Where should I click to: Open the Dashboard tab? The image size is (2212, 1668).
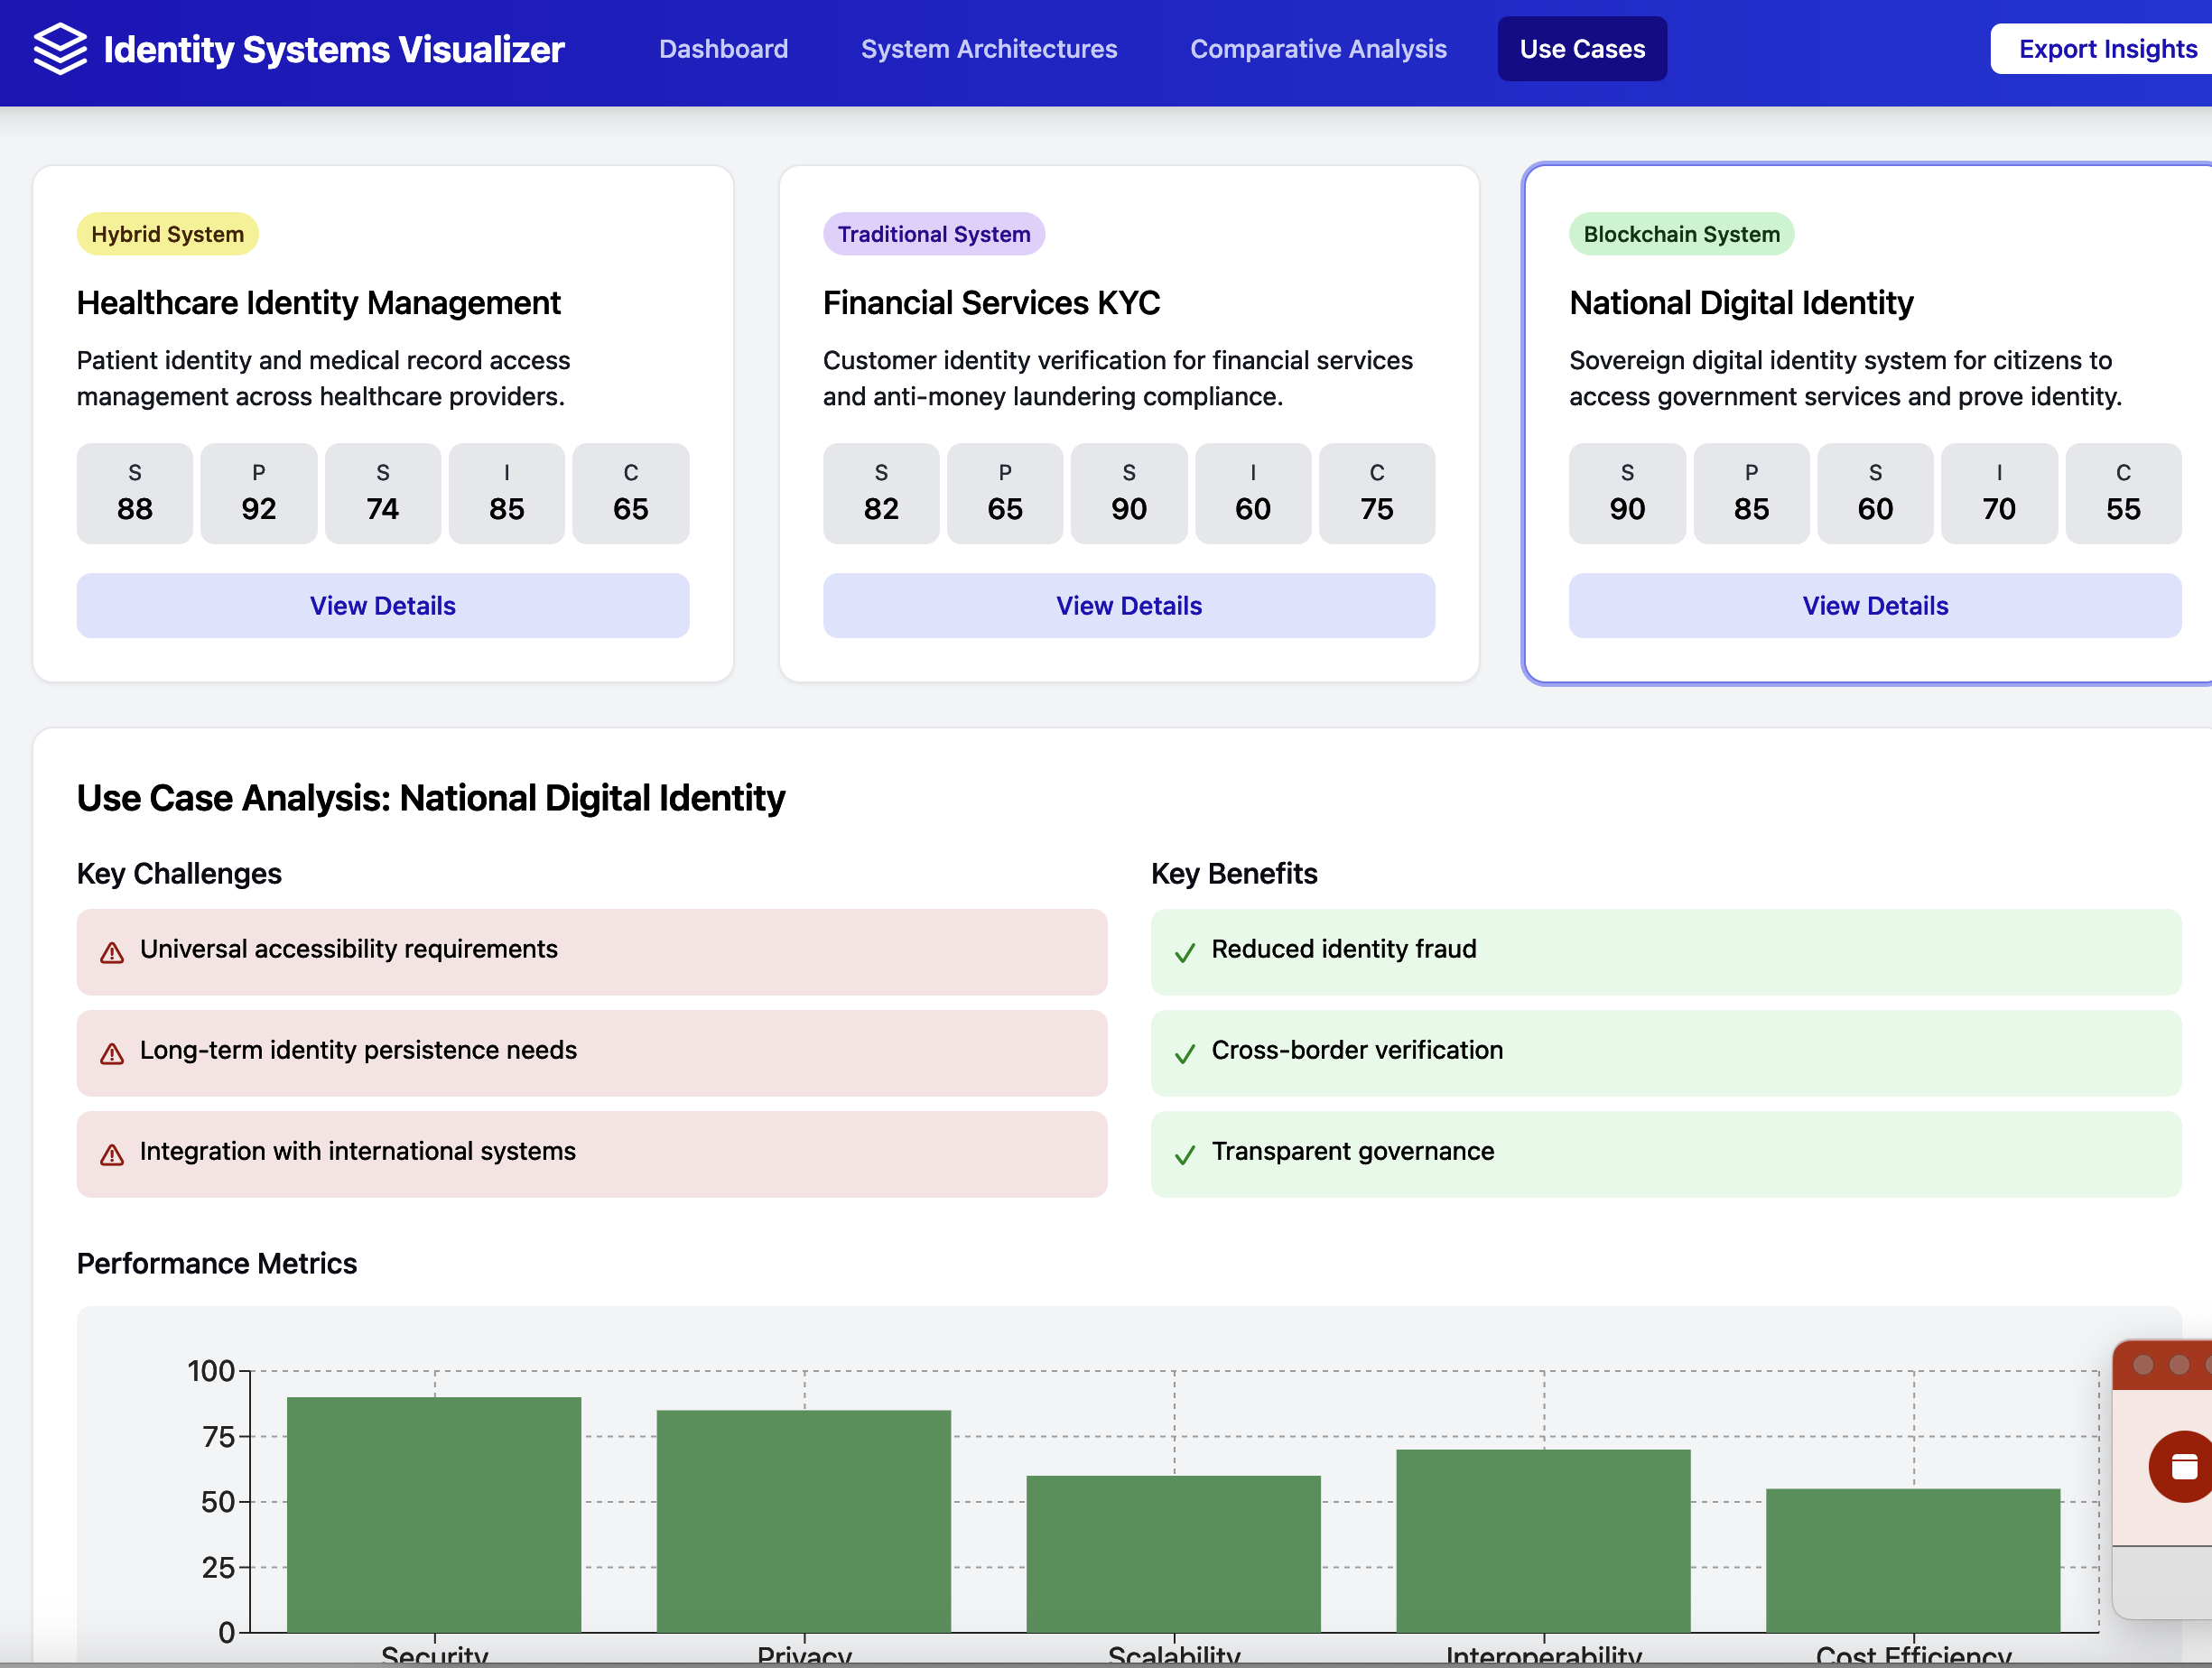coord(723,49)
